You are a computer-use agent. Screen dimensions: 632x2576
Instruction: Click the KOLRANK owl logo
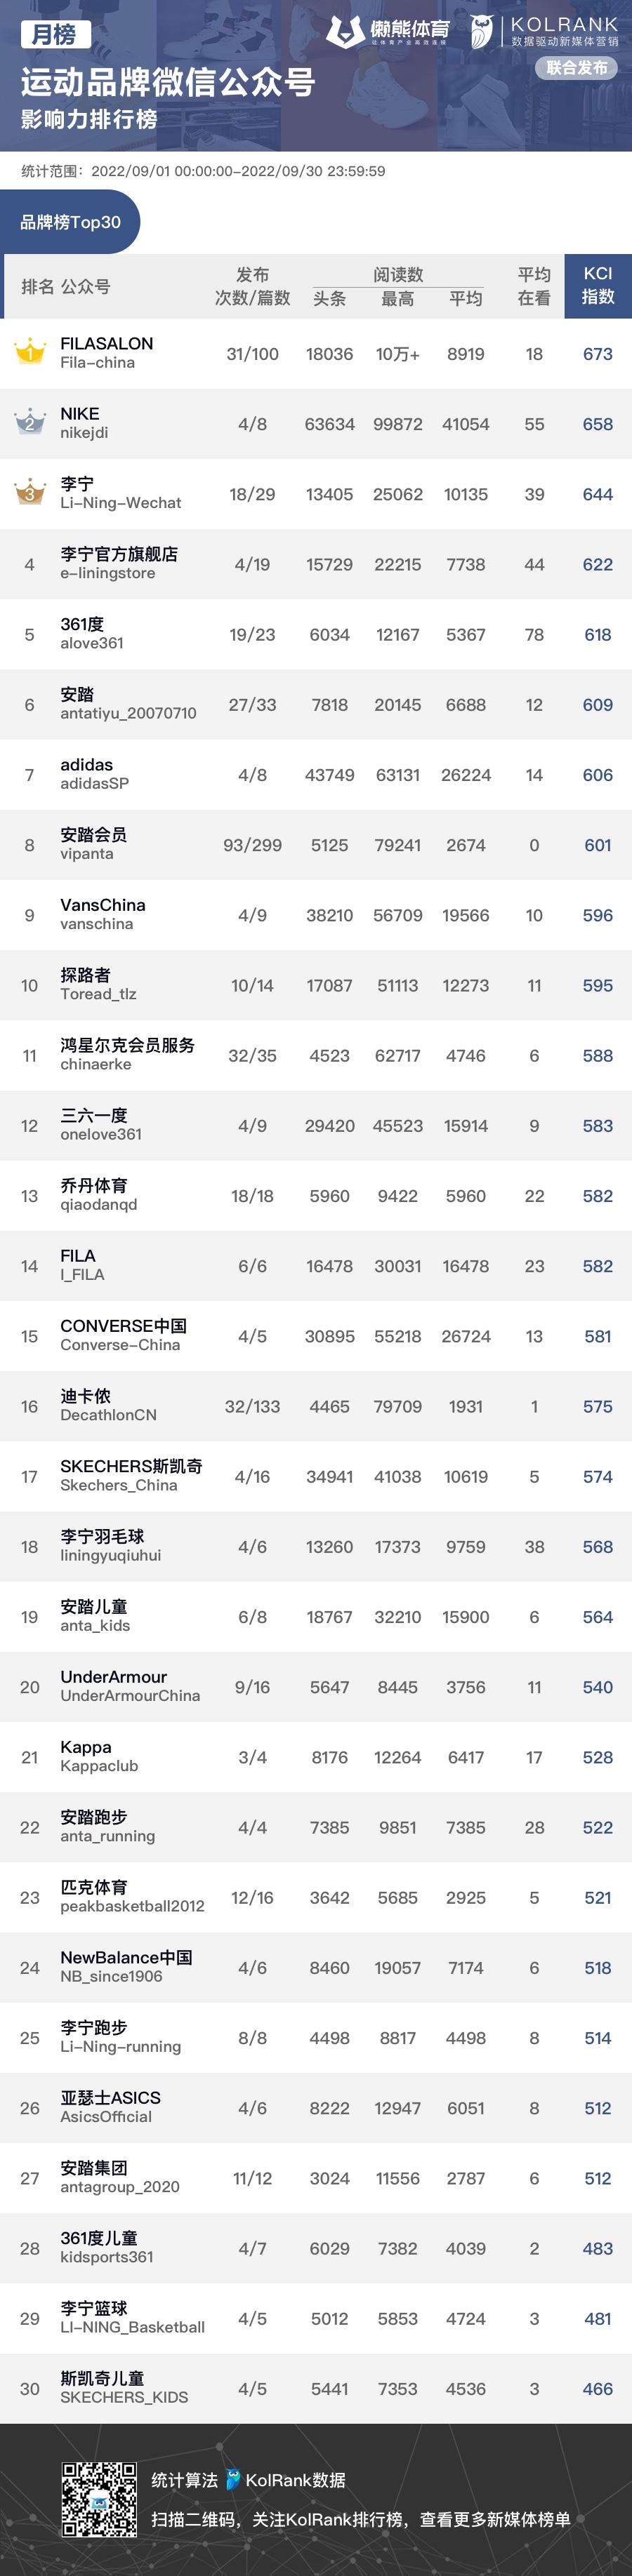tap(482, 32)
